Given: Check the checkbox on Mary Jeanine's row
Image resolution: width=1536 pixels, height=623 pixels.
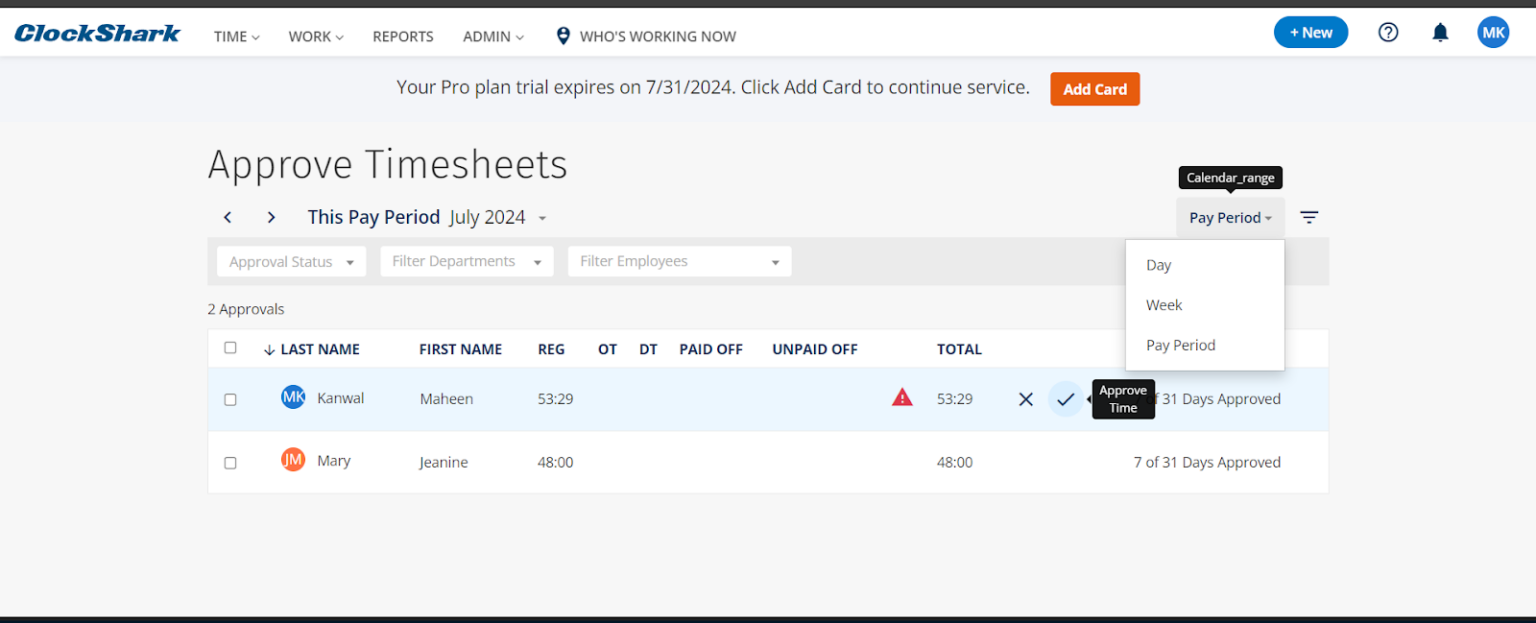Looking at the screenshot, I should pyautogui.click(x=230, y=462).
